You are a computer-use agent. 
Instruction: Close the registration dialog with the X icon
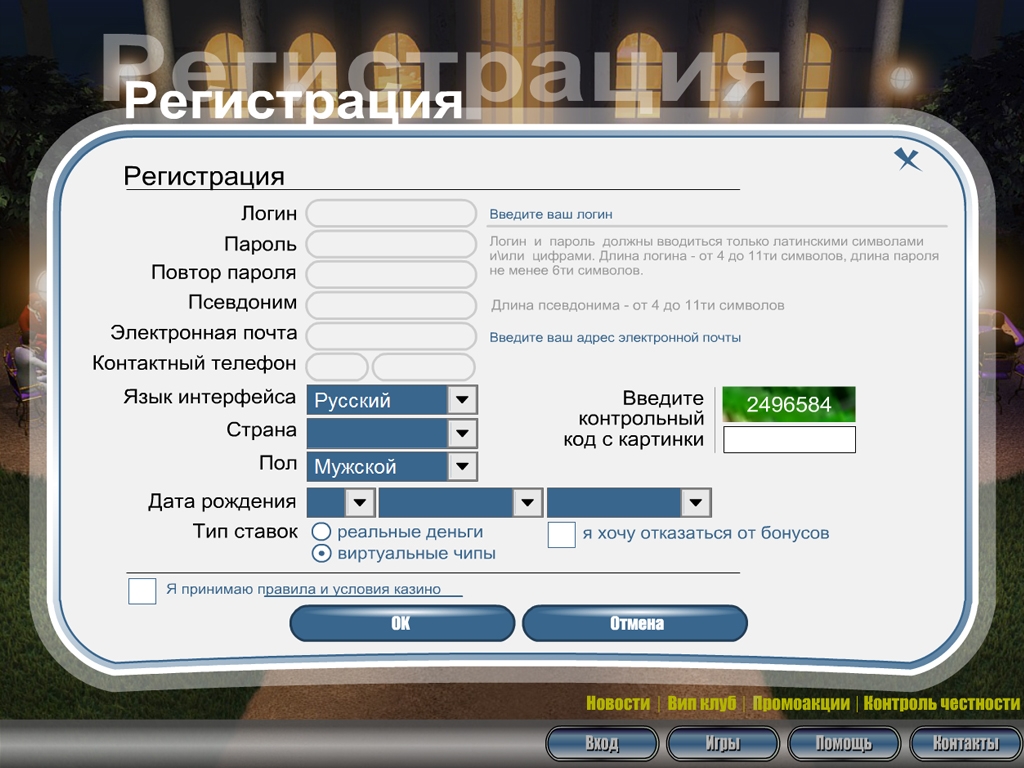coord(908,158)
